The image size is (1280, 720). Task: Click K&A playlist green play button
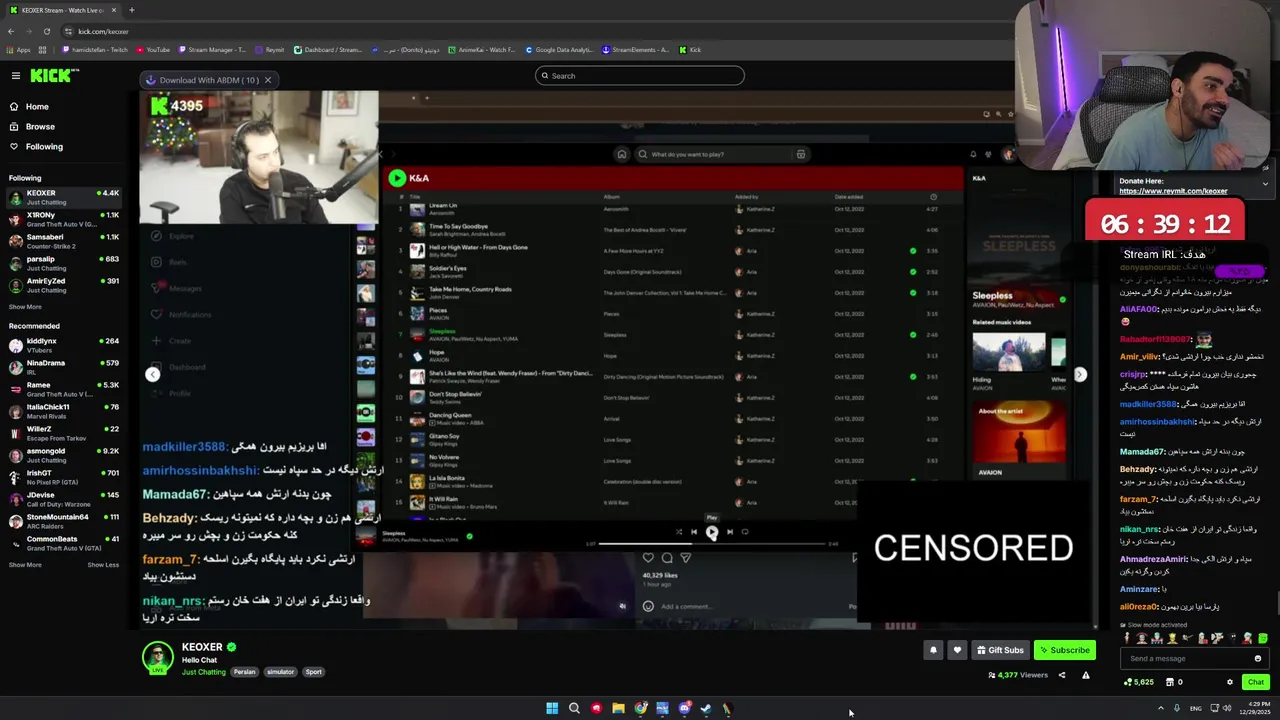click(397, 178)
